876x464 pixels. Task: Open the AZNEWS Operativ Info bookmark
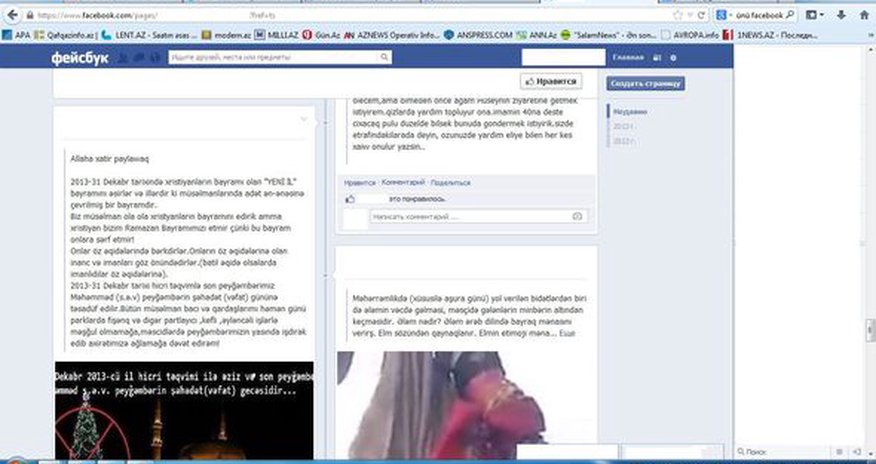tap(392, 35)
